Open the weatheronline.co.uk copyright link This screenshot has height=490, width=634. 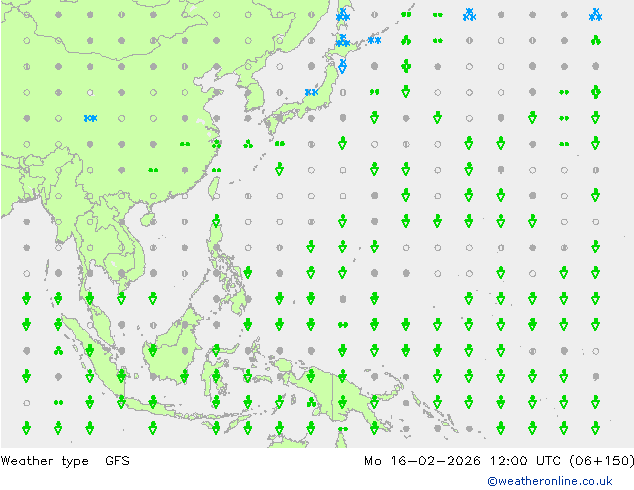550,481
